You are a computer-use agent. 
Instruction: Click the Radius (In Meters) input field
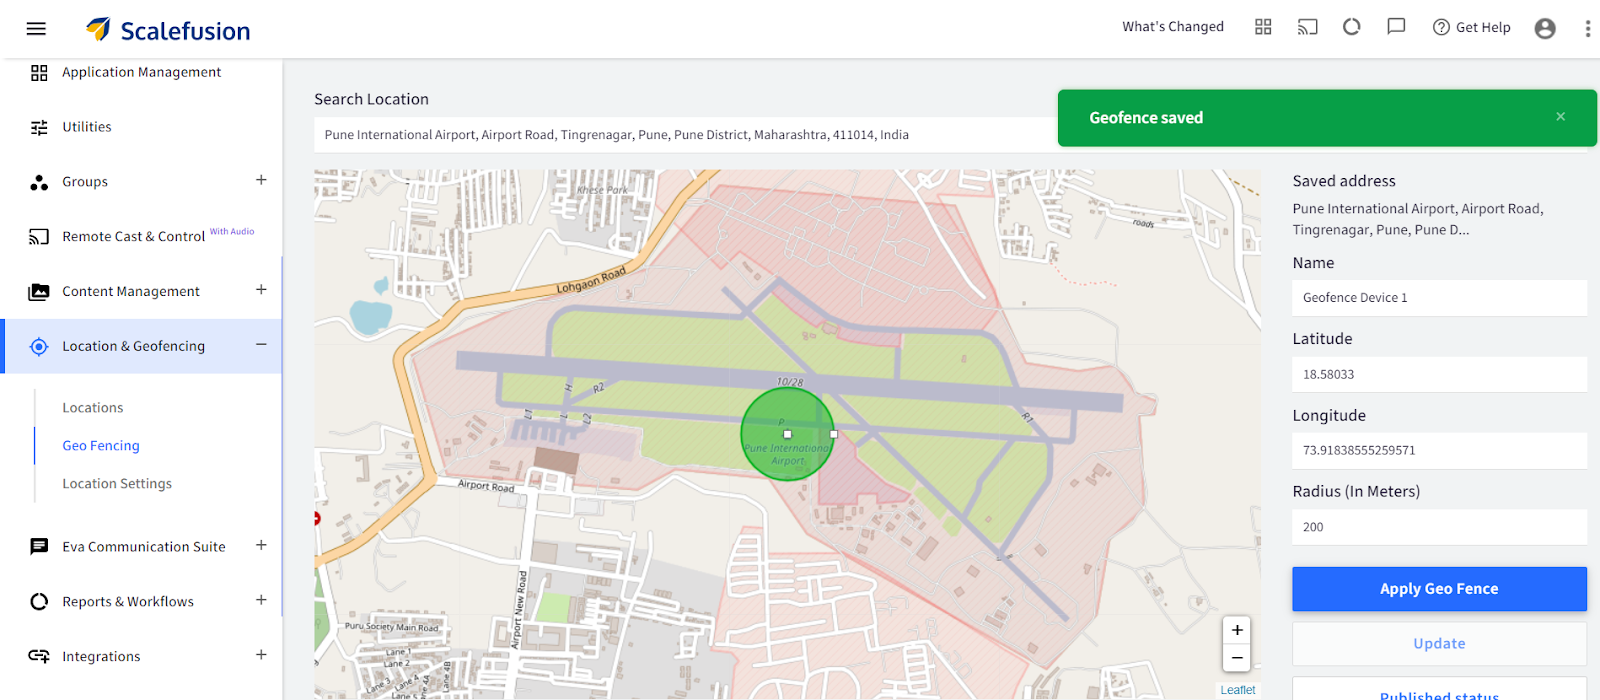(x=1439, y=527)
